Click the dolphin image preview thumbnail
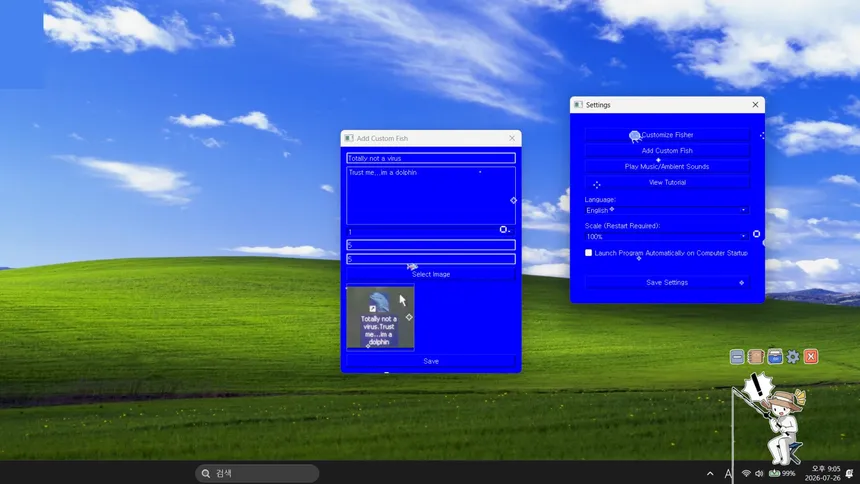 [380, 317]
